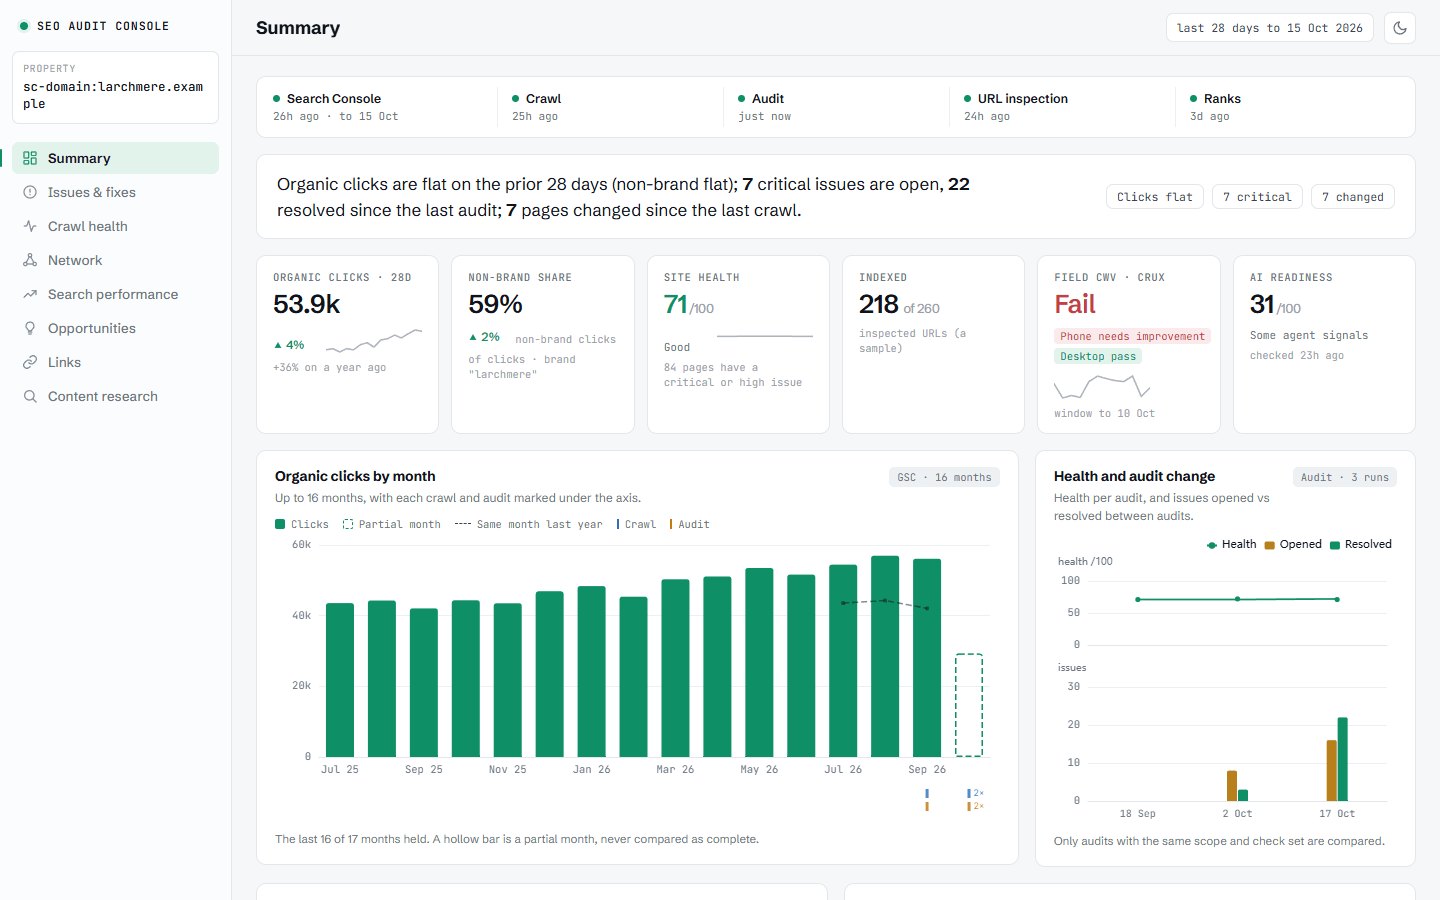Click the 7 critical chip
Viewport: 1440px width, 900px height.
click(x=1257, y=197)
